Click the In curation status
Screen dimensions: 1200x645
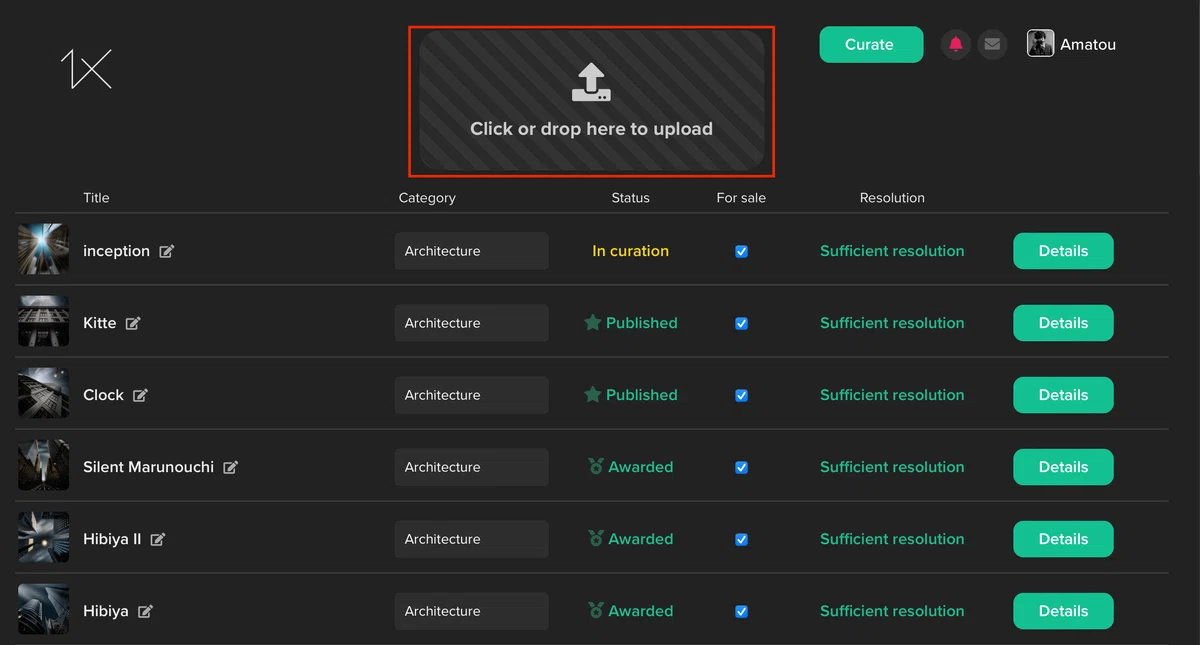(x=630, y=251)
